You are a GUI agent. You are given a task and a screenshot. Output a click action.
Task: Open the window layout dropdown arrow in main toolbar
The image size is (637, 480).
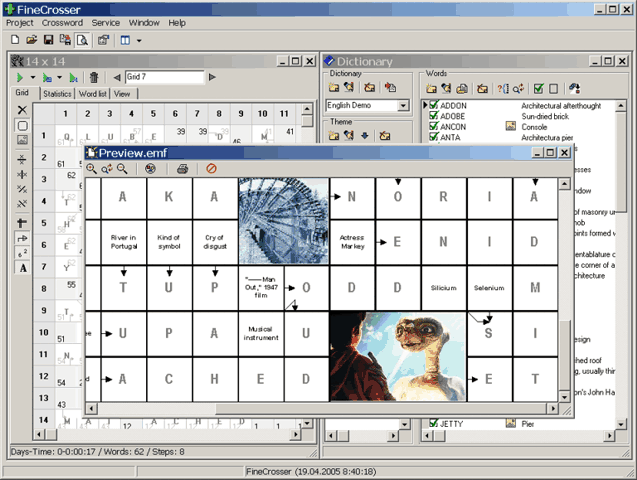[138, 40]
